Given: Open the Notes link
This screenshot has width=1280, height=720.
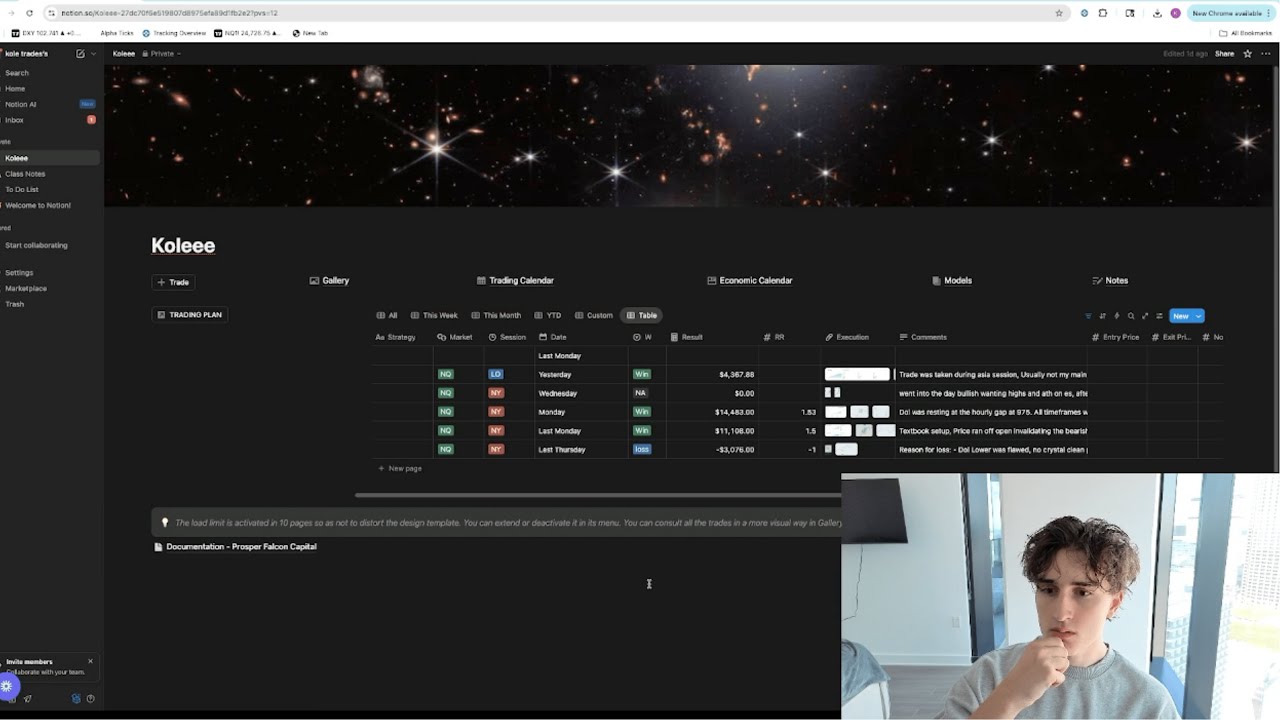Looking at the screenshot, I should click(x=1110, y=281).
